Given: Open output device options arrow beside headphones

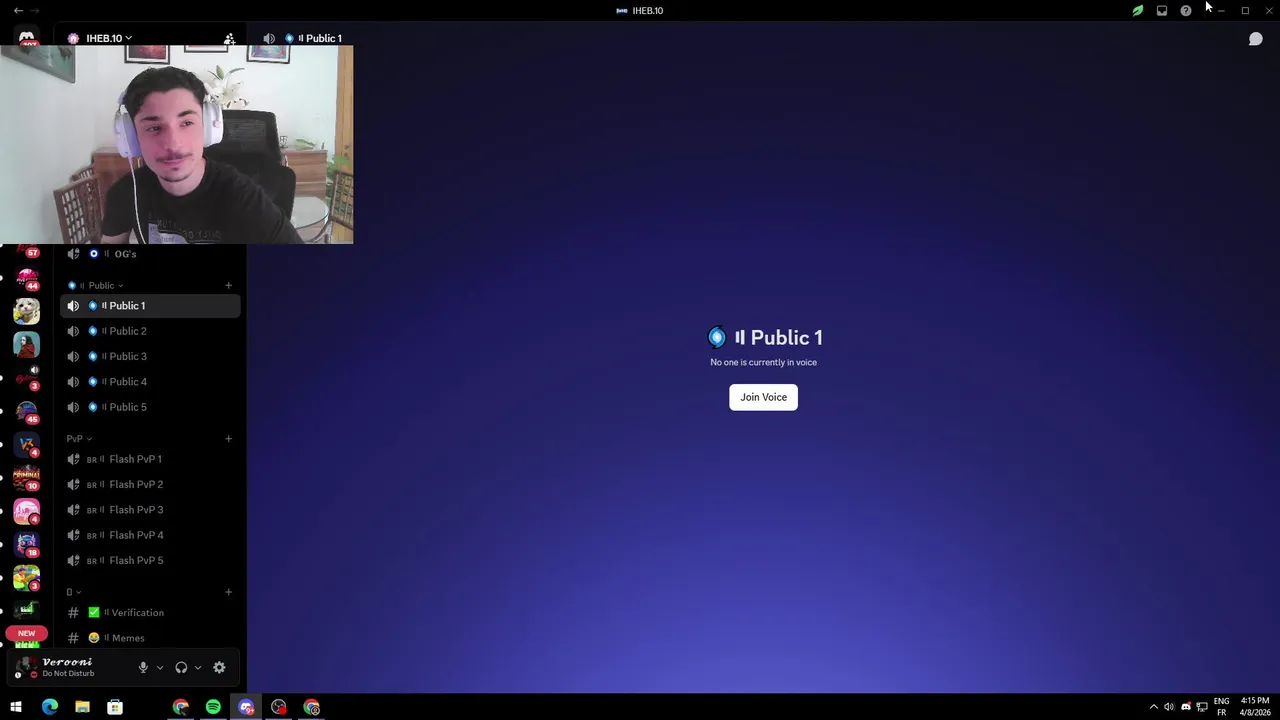Looking at the screenshot, I should (198, 667).
